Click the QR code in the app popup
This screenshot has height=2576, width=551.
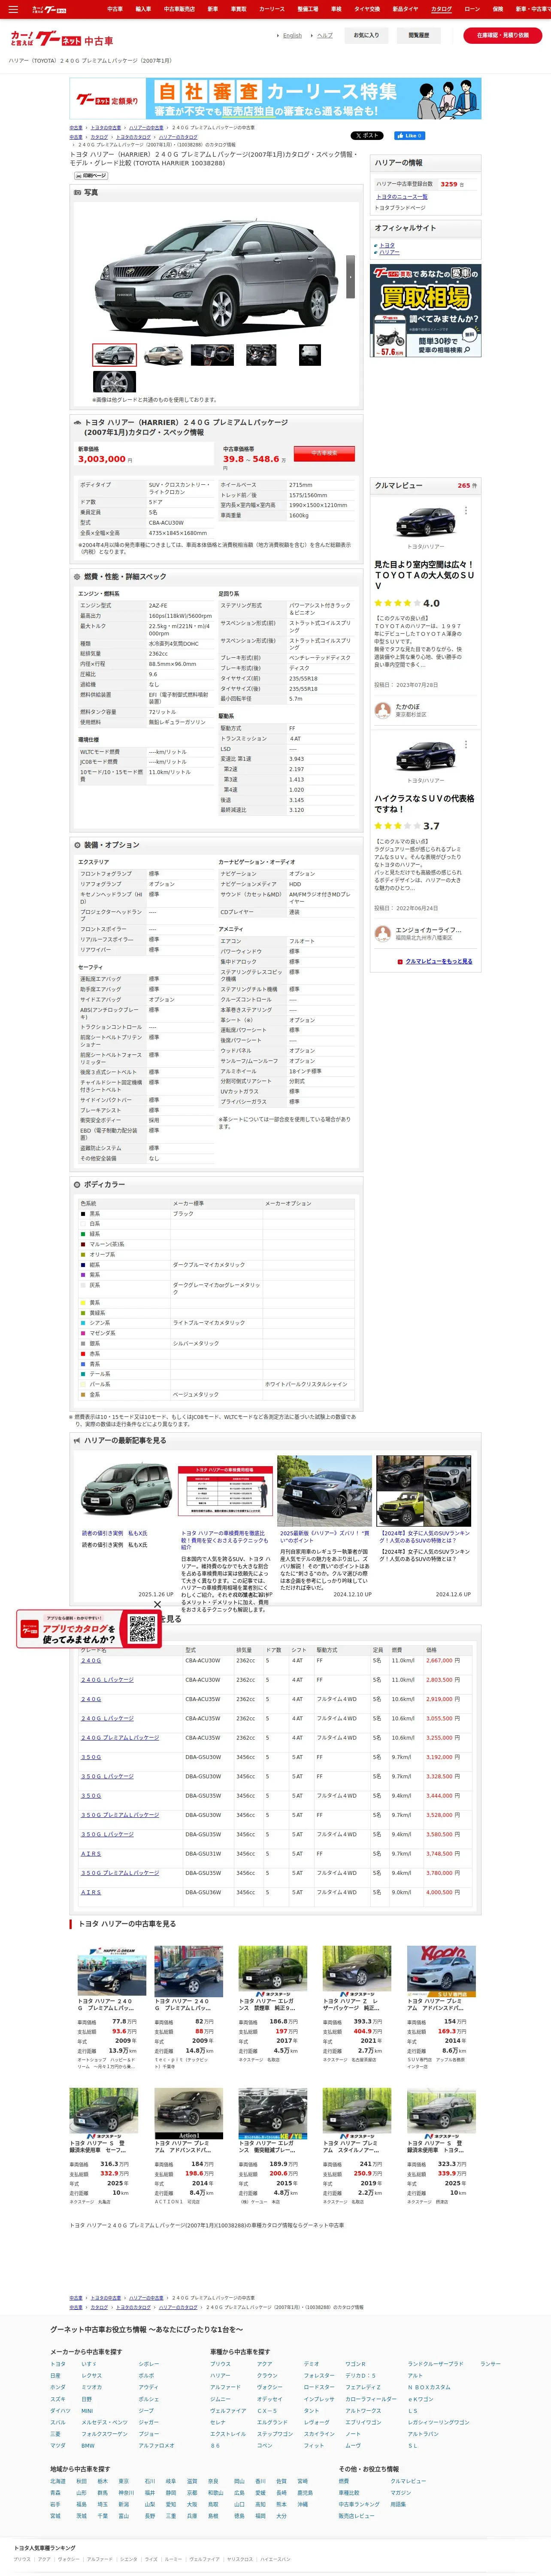(142, 1628)
